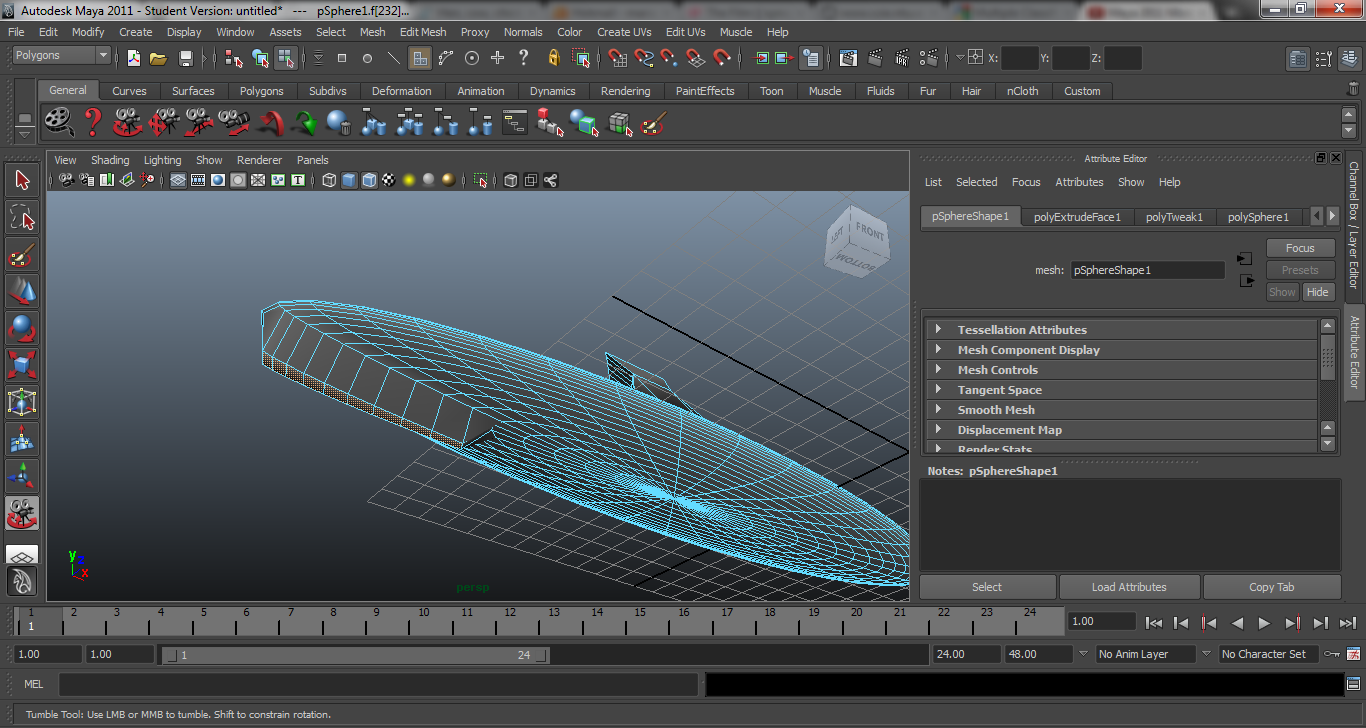The height and width of the screenshot is (728, 1366).
Task: Activate the Scale tool cube icon
Action: click(x=22, y=365)
